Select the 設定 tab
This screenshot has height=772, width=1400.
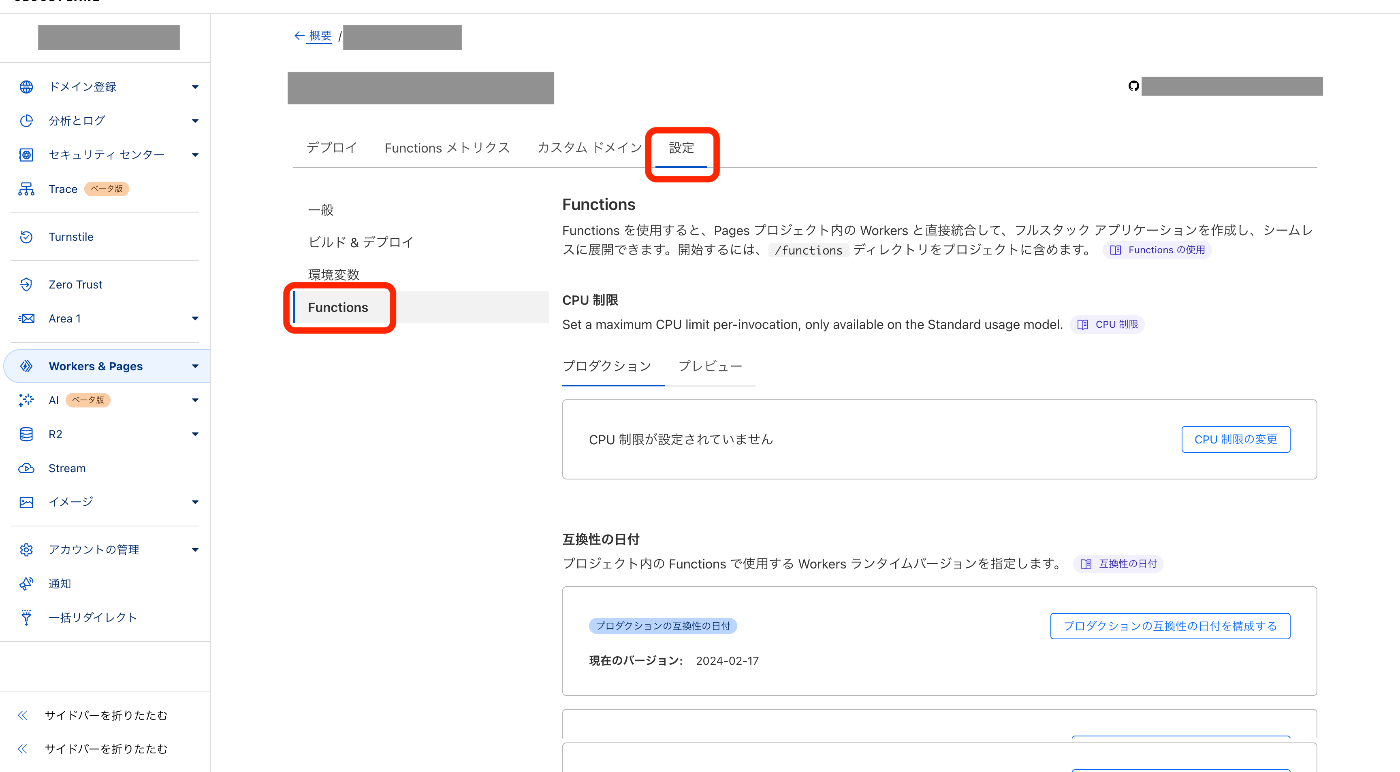(x=682, y=148)
